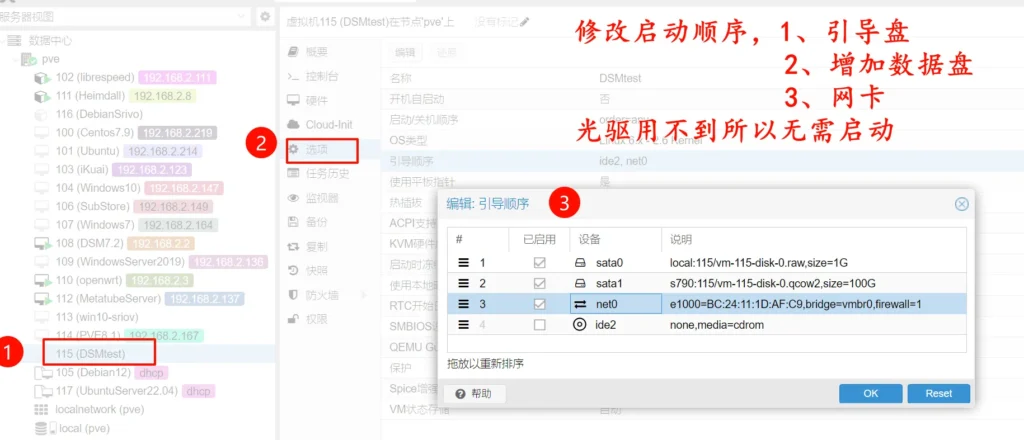Screen dimensions: 1024x440
Task: Open the 硬件 (Hardware) menu item
Action: click(x=316, y=100)
